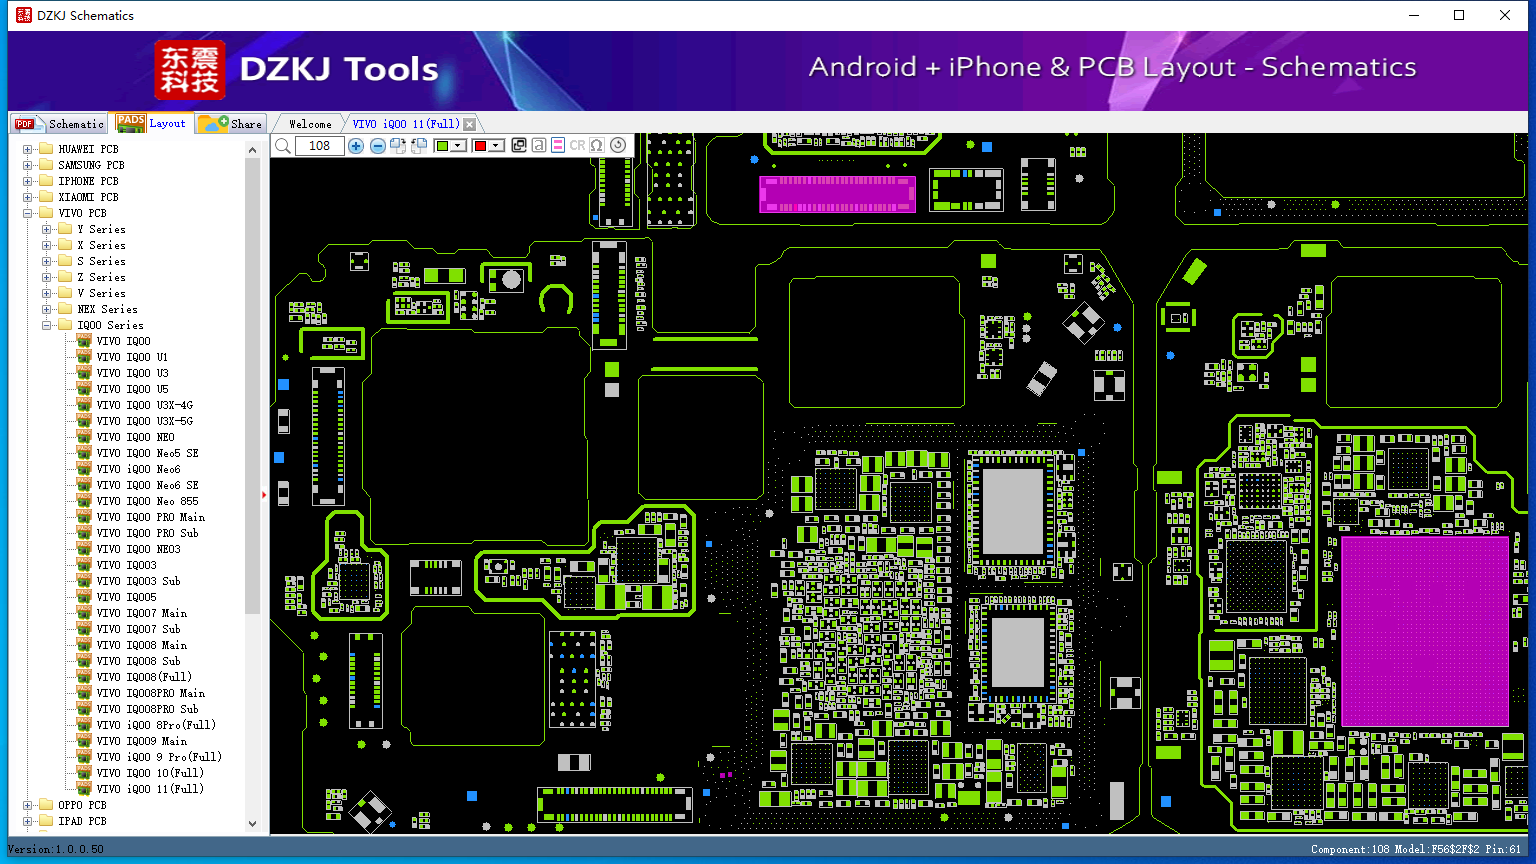The image size is (1536, 864).
Task: Click the PADS icon beside VIVO IQOO3
Action: click(x=84, y=565)
